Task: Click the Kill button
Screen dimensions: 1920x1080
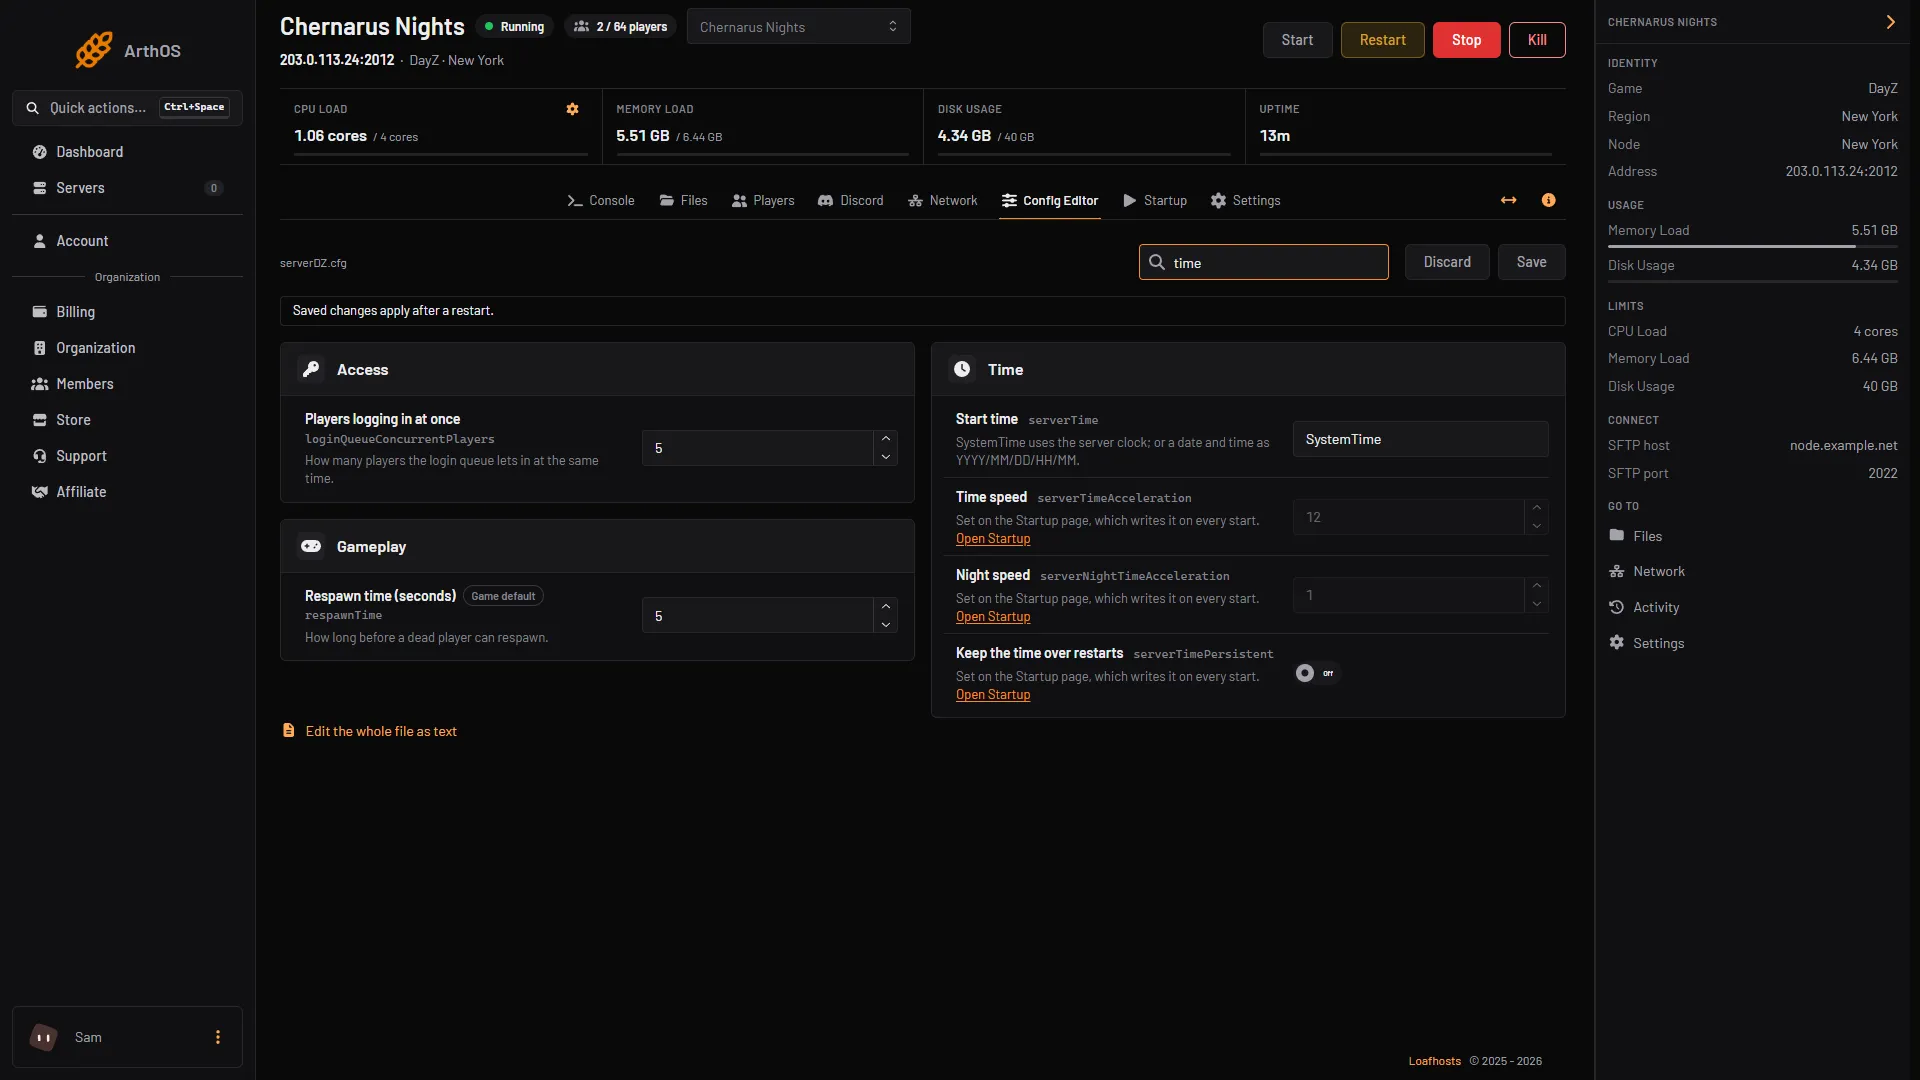Action: point(1537,40)
